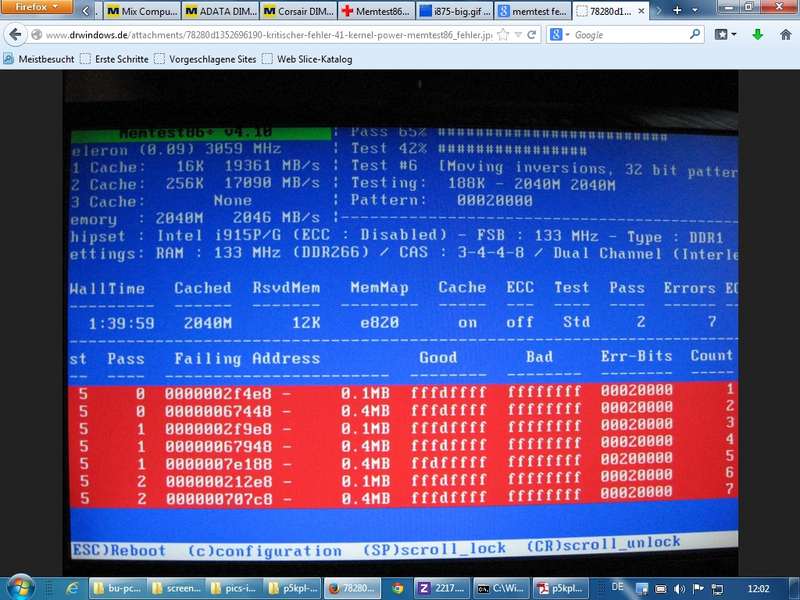Viewport: 800px width, 600px height.
Task: Open Google Chrome from the taskbar
Action: pyautogui.click(x=397, y=588)
